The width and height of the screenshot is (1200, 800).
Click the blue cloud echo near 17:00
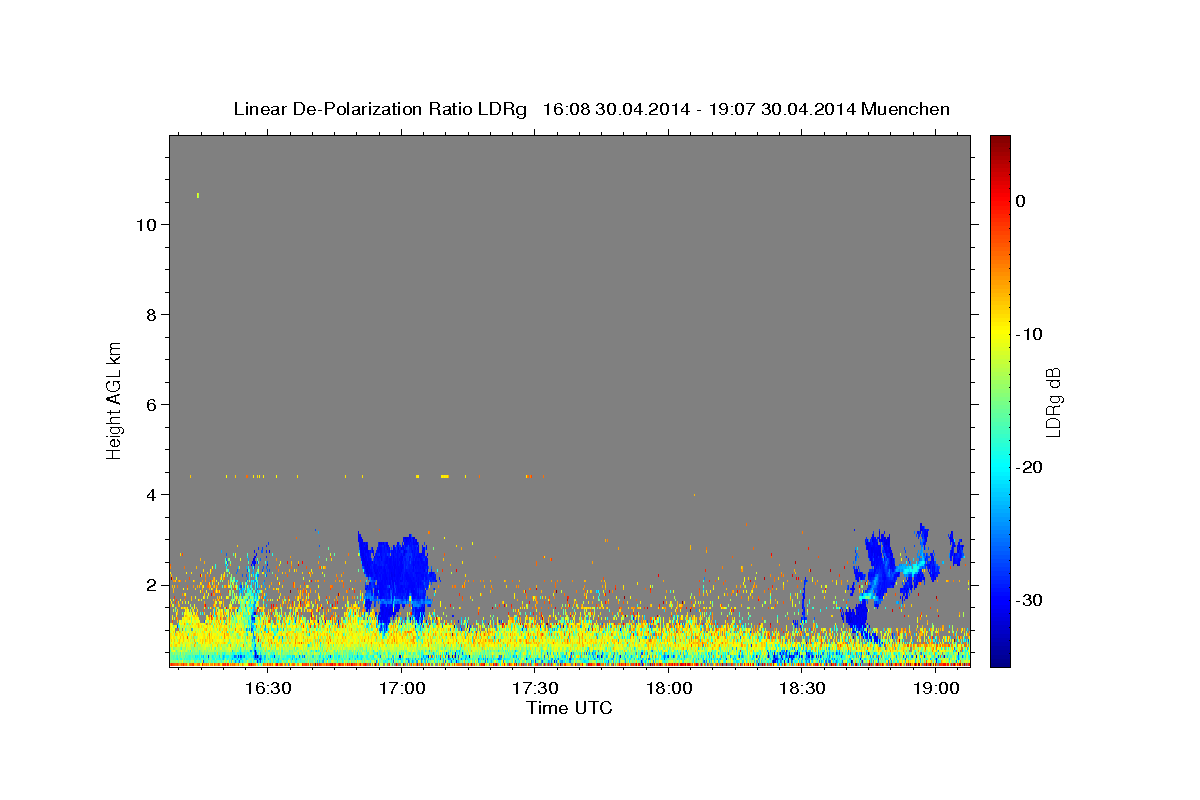pyautogui.click(x=397, y=580)
